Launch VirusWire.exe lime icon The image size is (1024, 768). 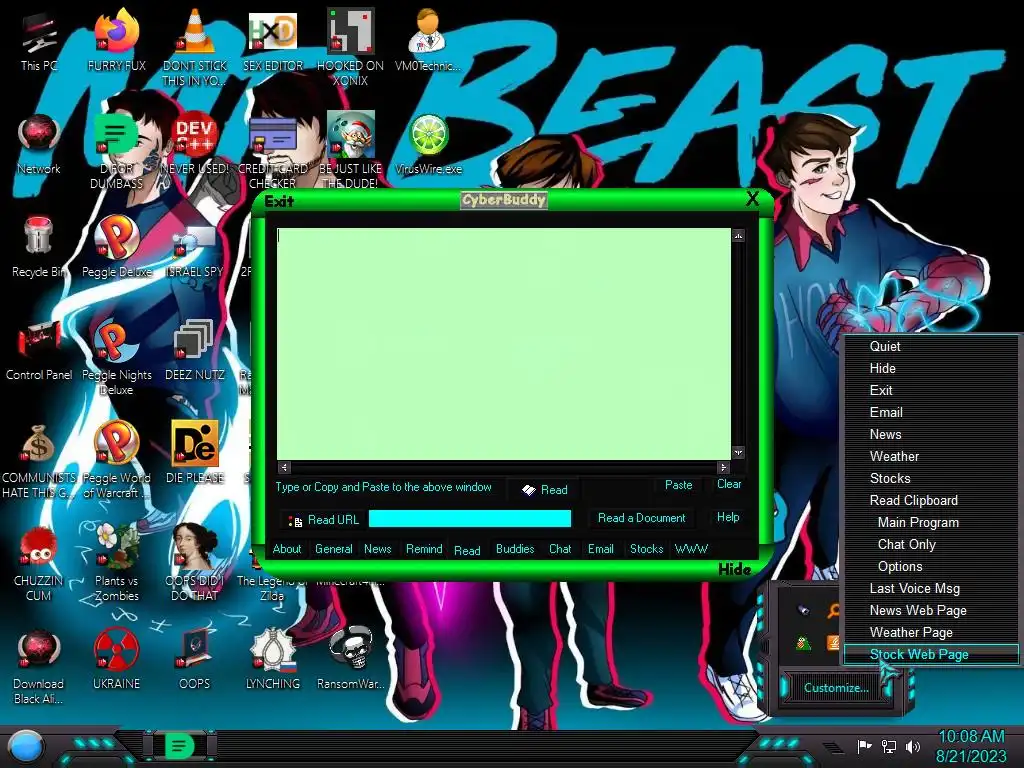tap(428, 145)
